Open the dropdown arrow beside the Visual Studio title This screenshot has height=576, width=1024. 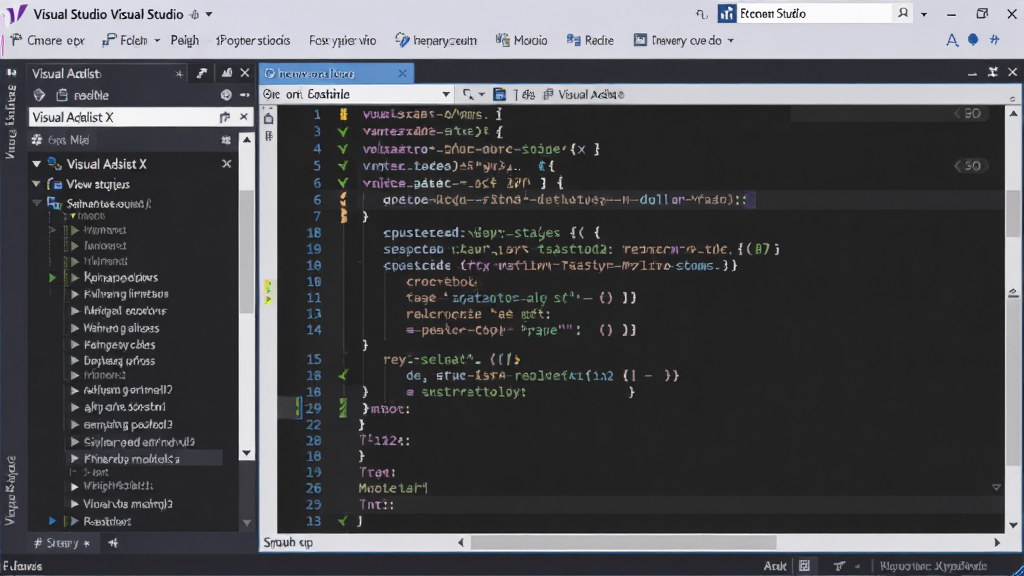(x=209, y=14)
